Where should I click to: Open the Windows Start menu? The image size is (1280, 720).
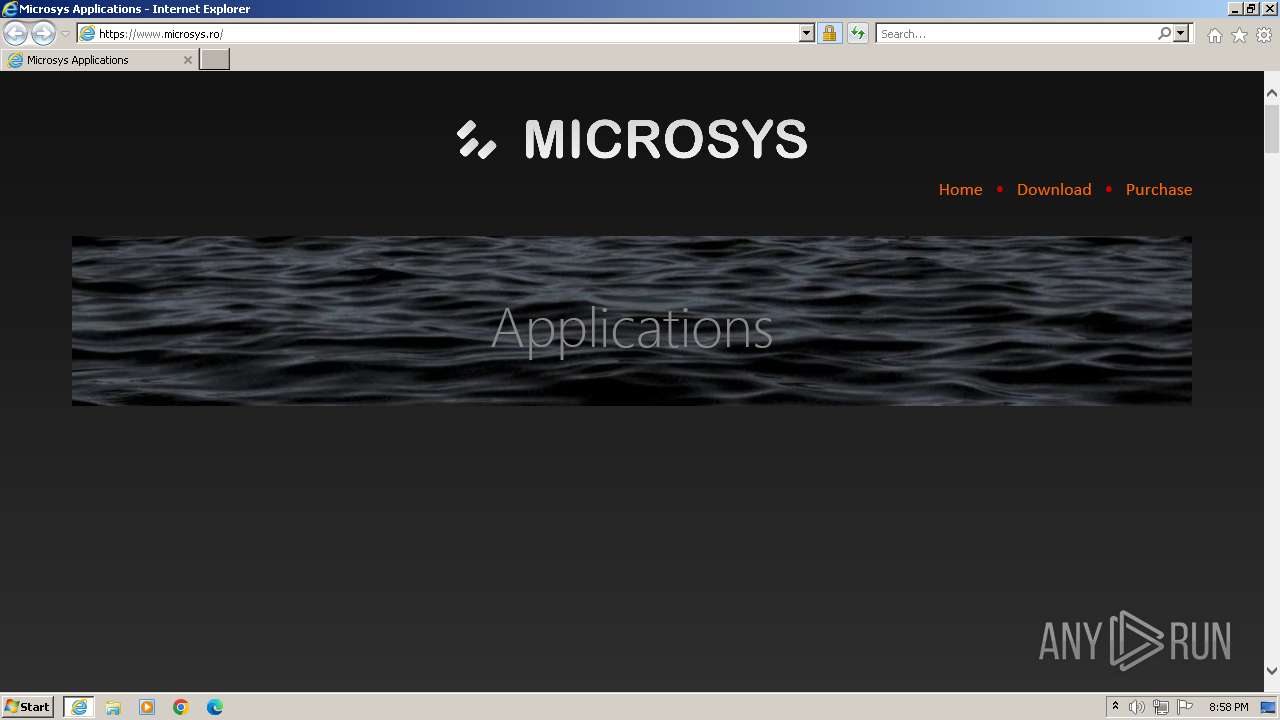[27, 706]
